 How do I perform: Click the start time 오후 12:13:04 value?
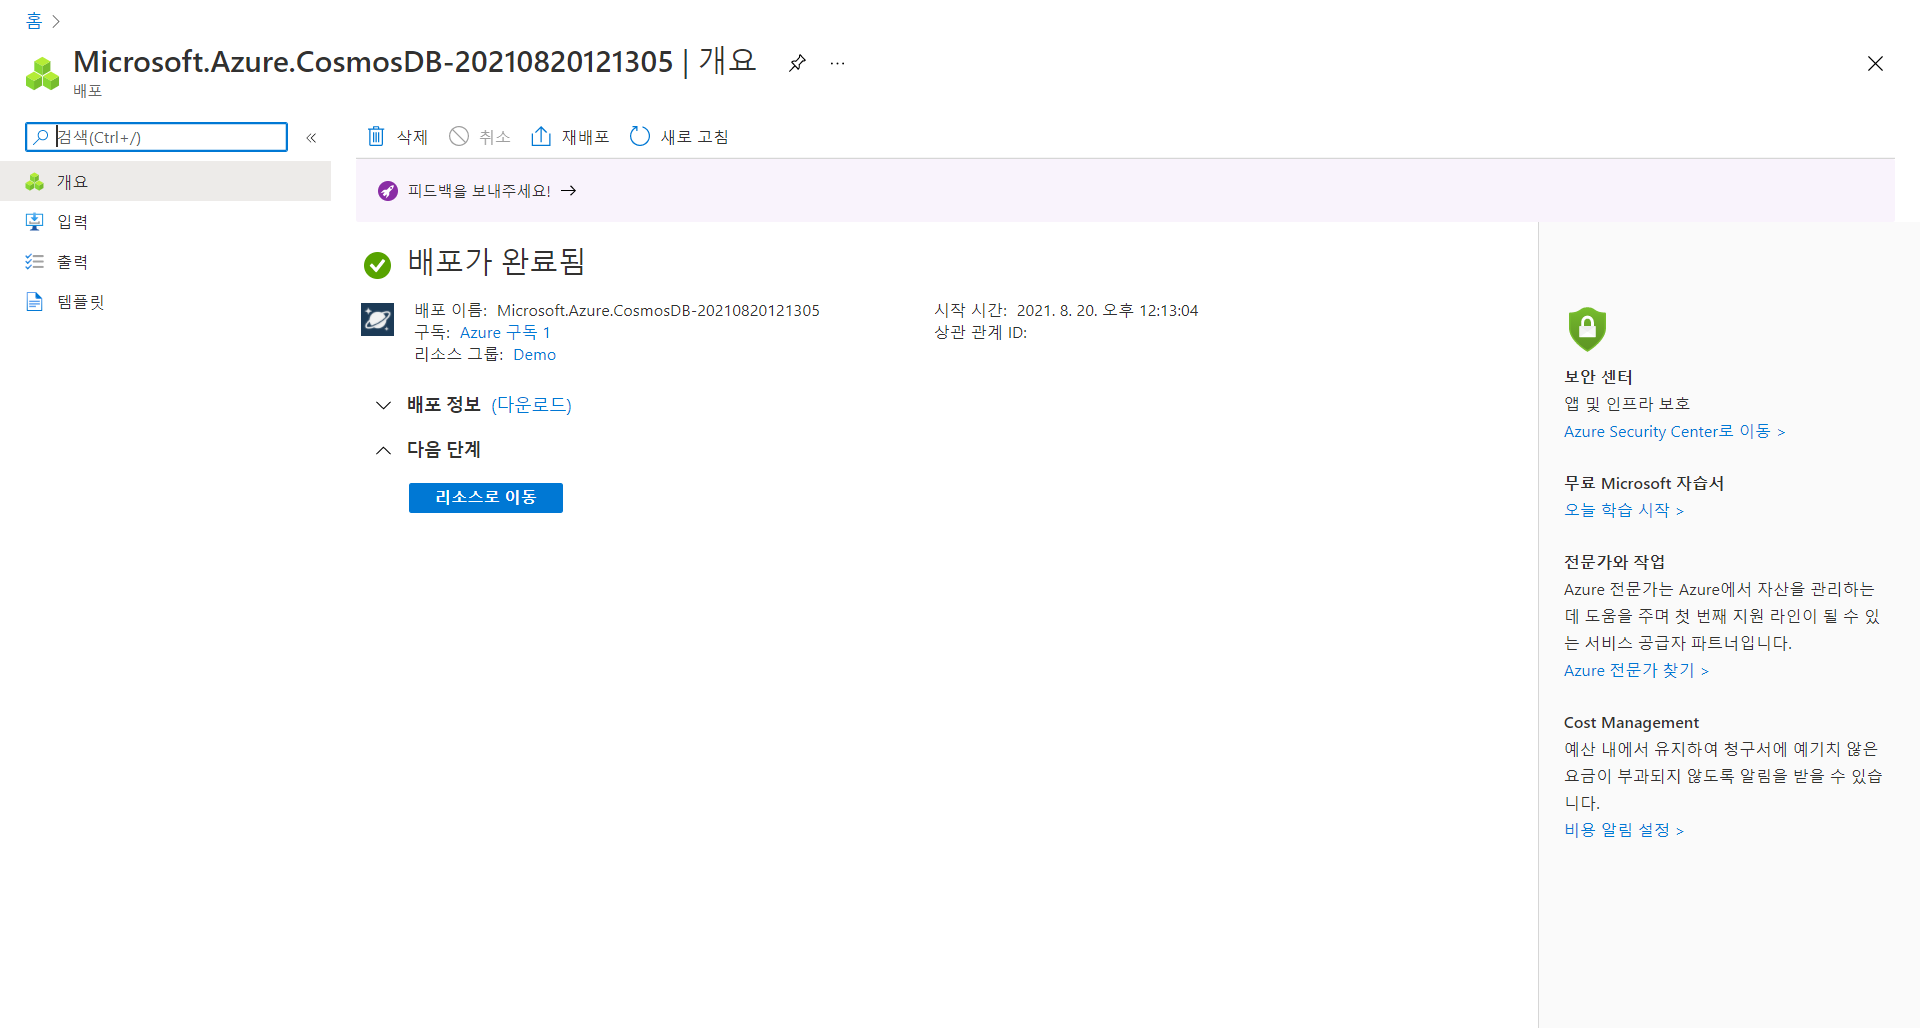click(1150, 310)
